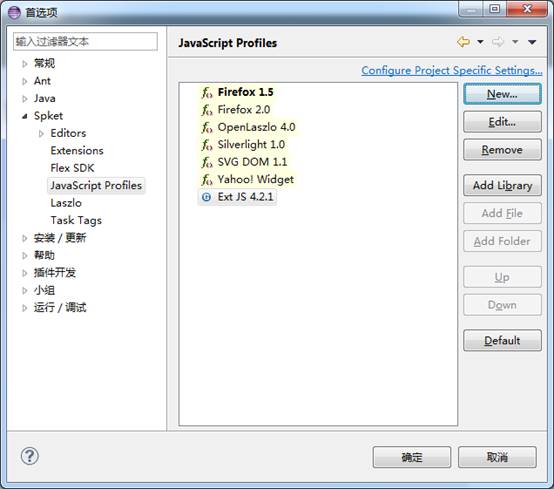Click the Add File button
The image size is (554, 489).
click(x=502, y=213)
